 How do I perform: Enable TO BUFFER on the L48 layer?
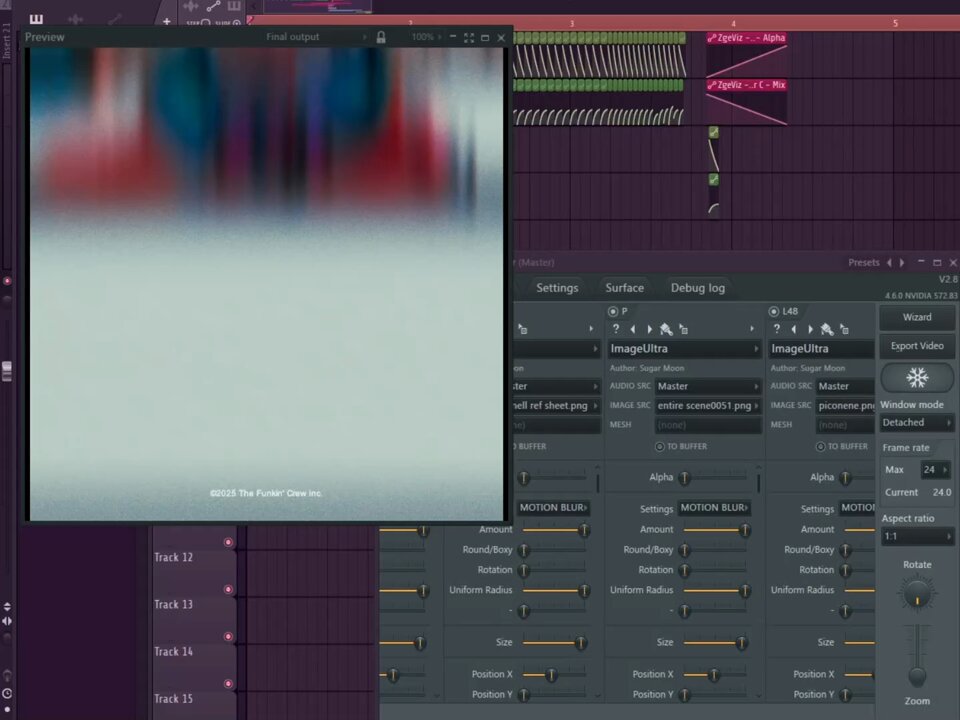(x=820, y=446)
